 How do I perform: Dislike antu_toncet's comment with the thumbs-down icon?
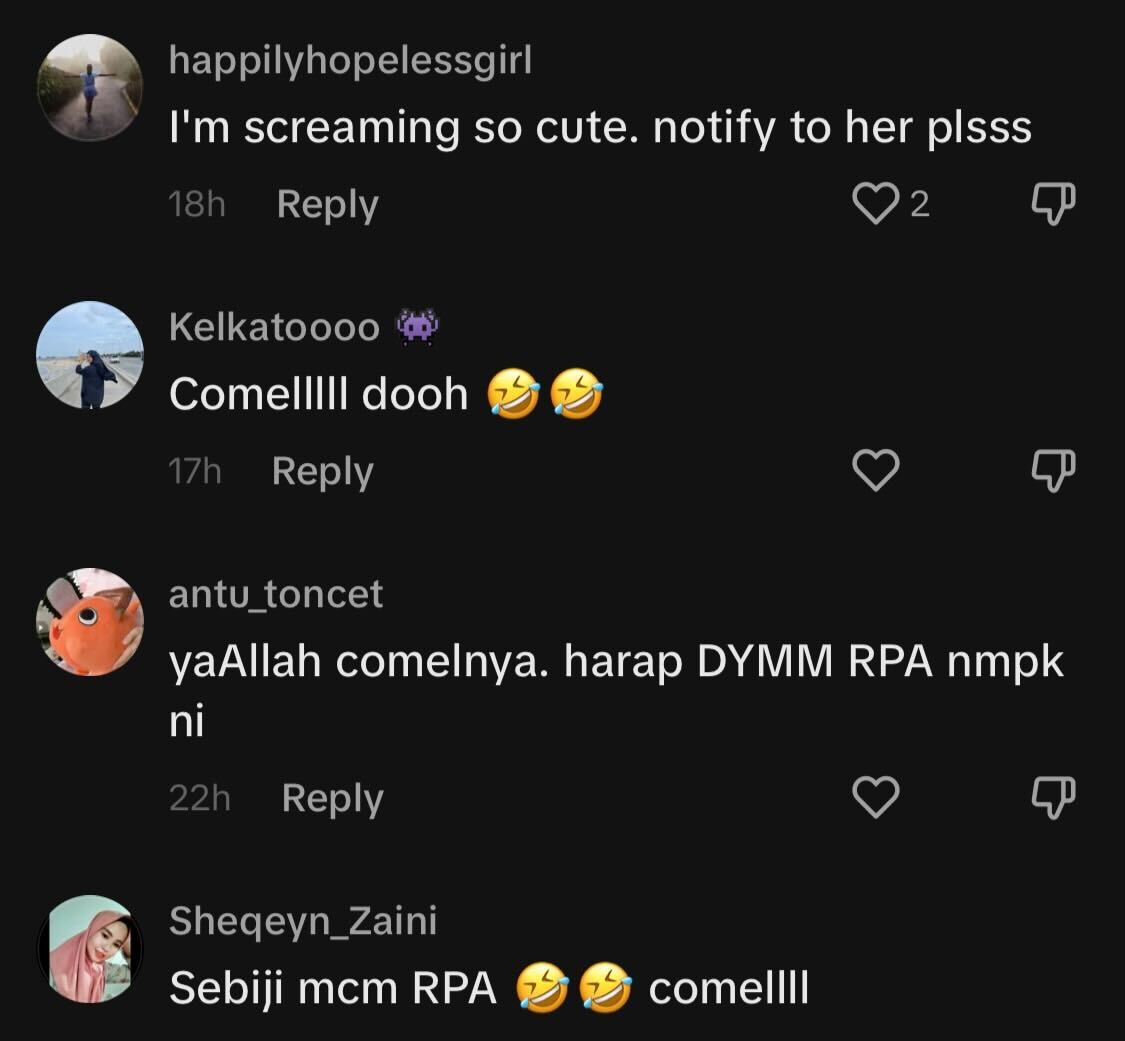(x=1053, y=797)
